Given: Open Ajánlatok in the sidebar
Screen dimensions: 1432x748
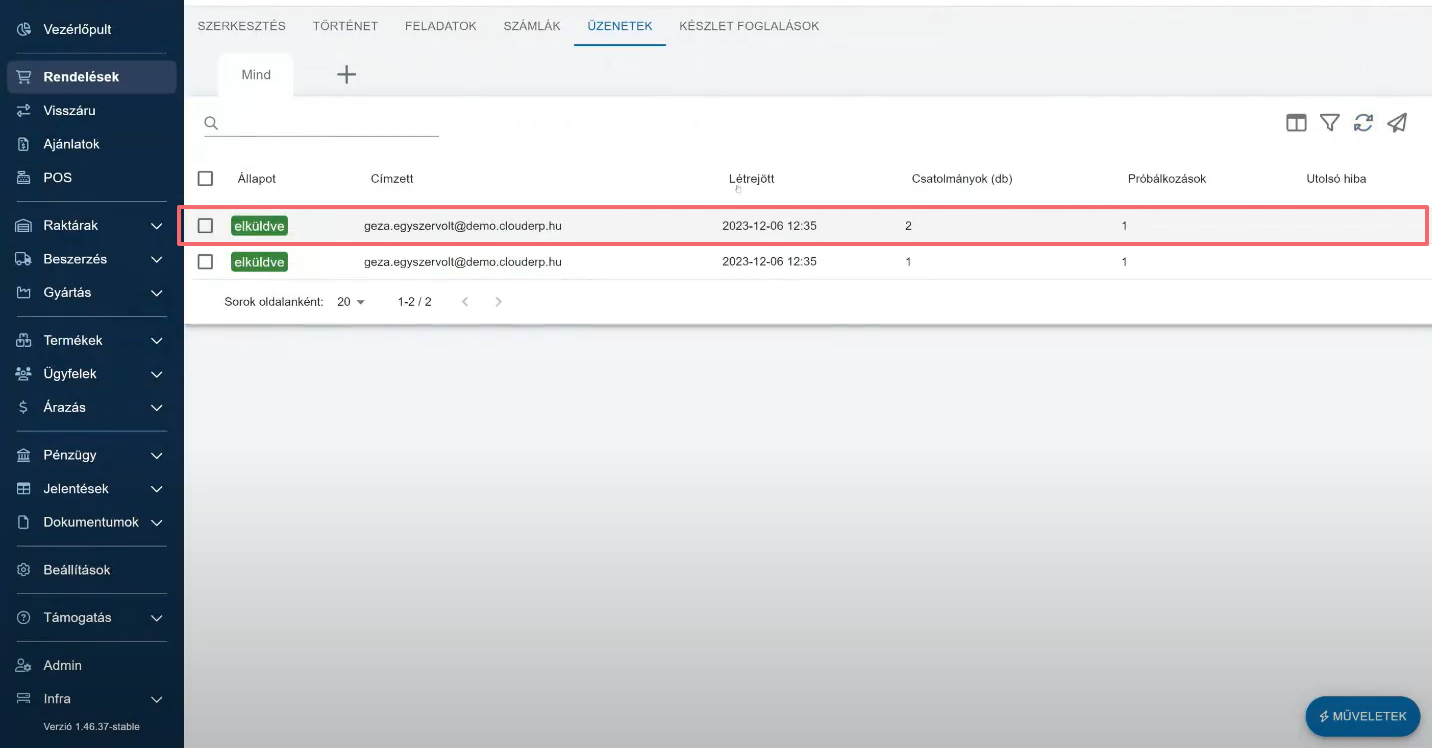Looking at the screenshot, I should (71, 144).
